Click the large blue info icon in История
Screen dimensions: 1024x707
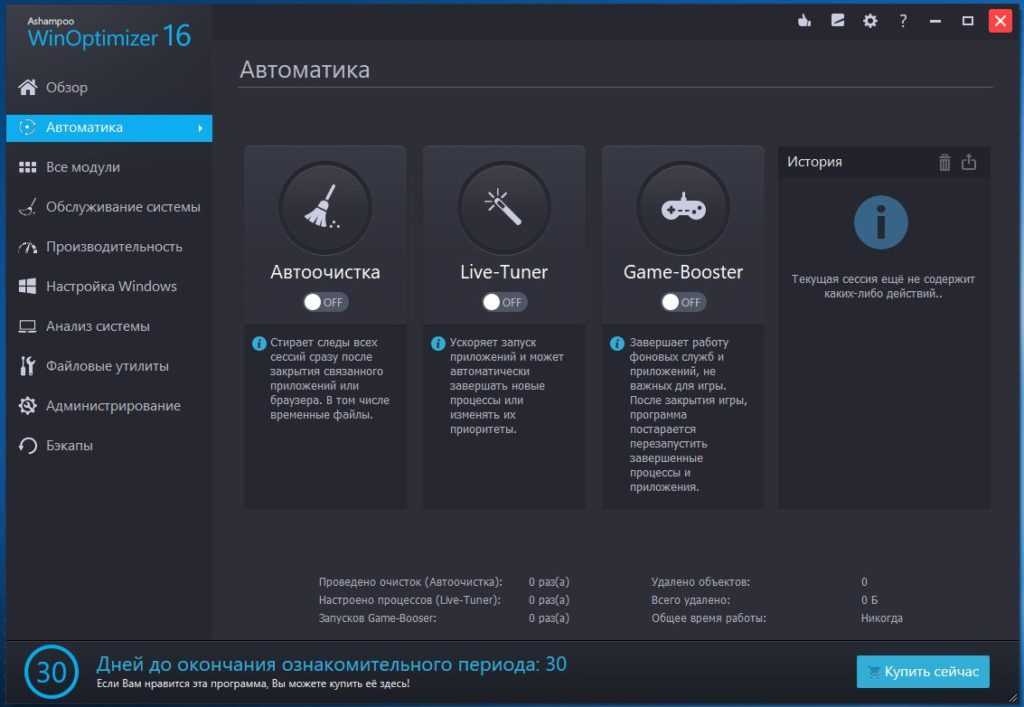881,223
